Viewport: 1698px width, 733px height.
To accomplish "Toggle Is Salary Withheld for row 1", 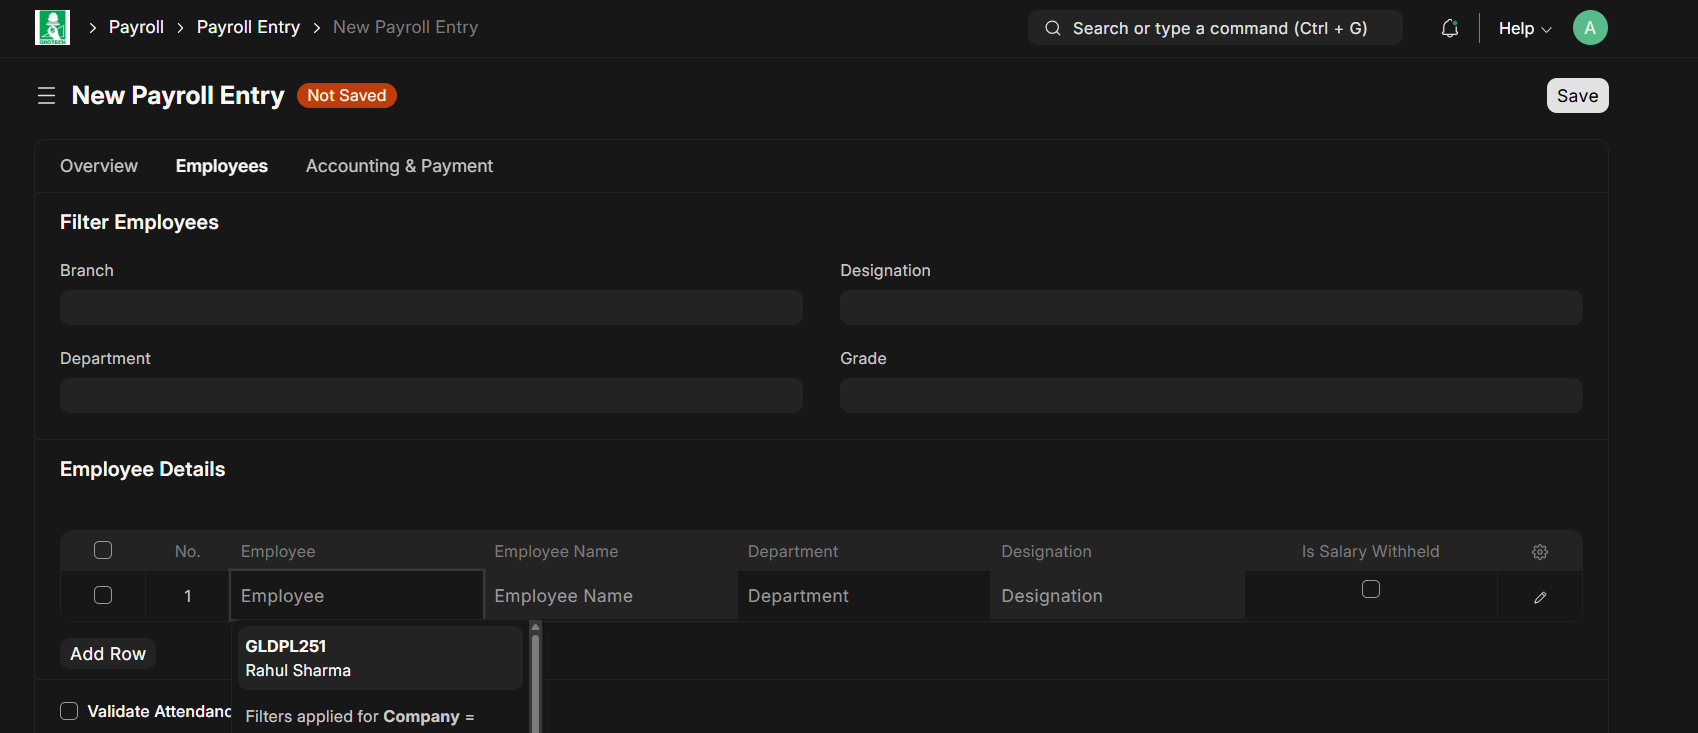I will pyautogui.click(x=1370, y=589).
